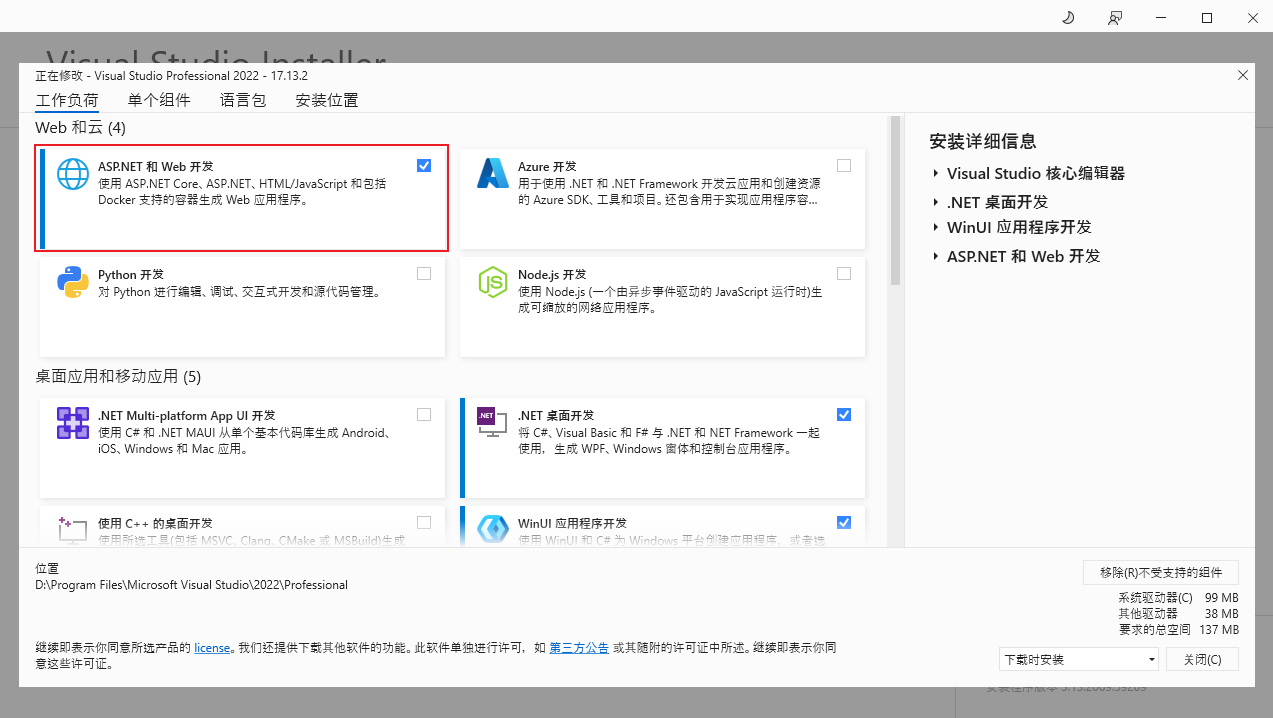Switch to the 单个组件 tab

pyautogui.click(x=158, y=100)
